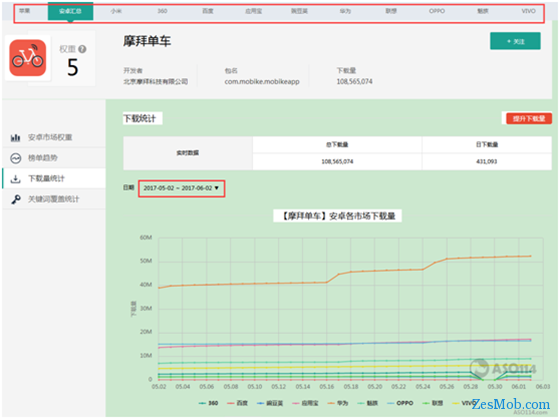Toggle the OPPO series in chart legend
The width and height of the screenshot is (560, 419).
pyautogui.click(x=400, y=403)
